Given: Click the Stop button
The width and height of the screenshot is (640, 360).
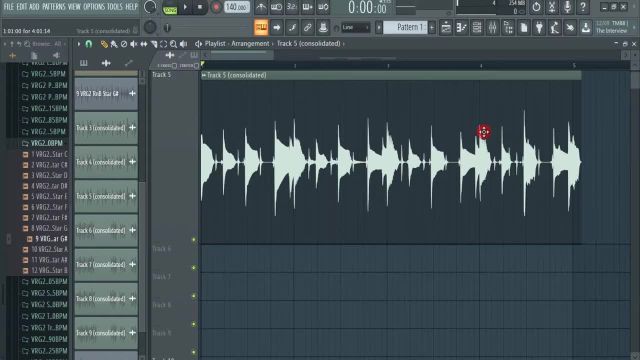Looking at the screenshot, I should point(200,7).
